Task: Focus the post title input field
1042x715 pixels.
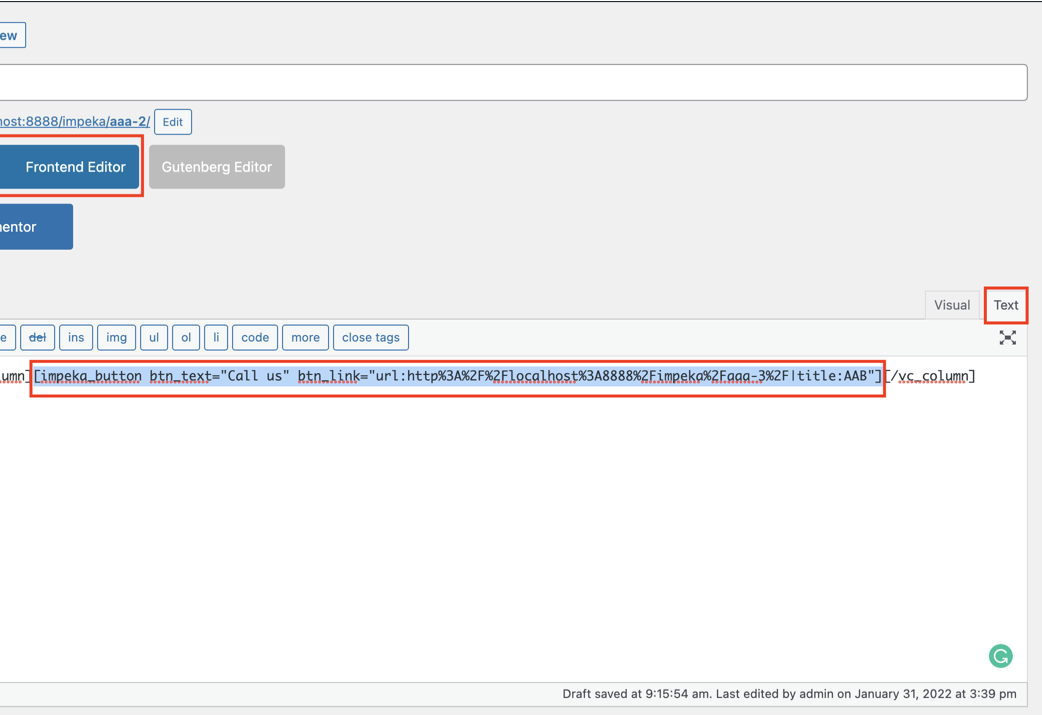Action: pos(514,82)
